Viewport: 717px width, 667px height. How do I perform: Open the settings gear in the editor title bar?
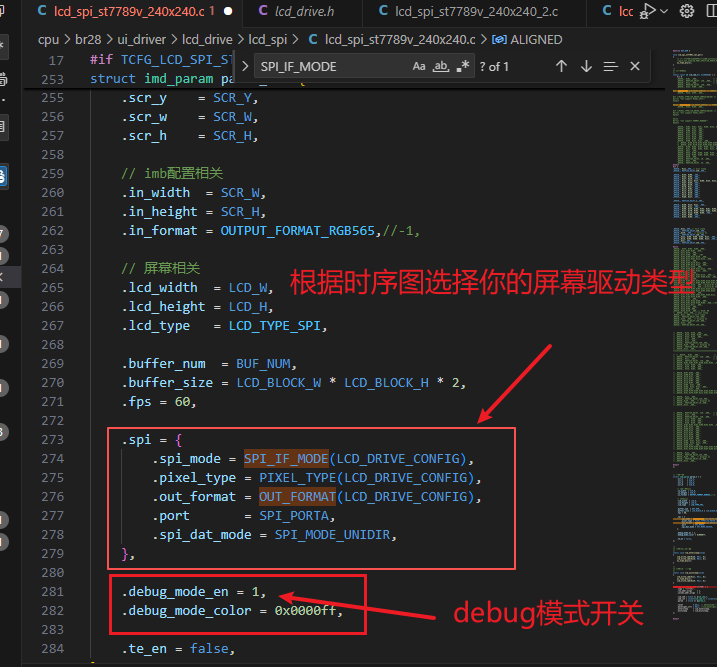686,11
